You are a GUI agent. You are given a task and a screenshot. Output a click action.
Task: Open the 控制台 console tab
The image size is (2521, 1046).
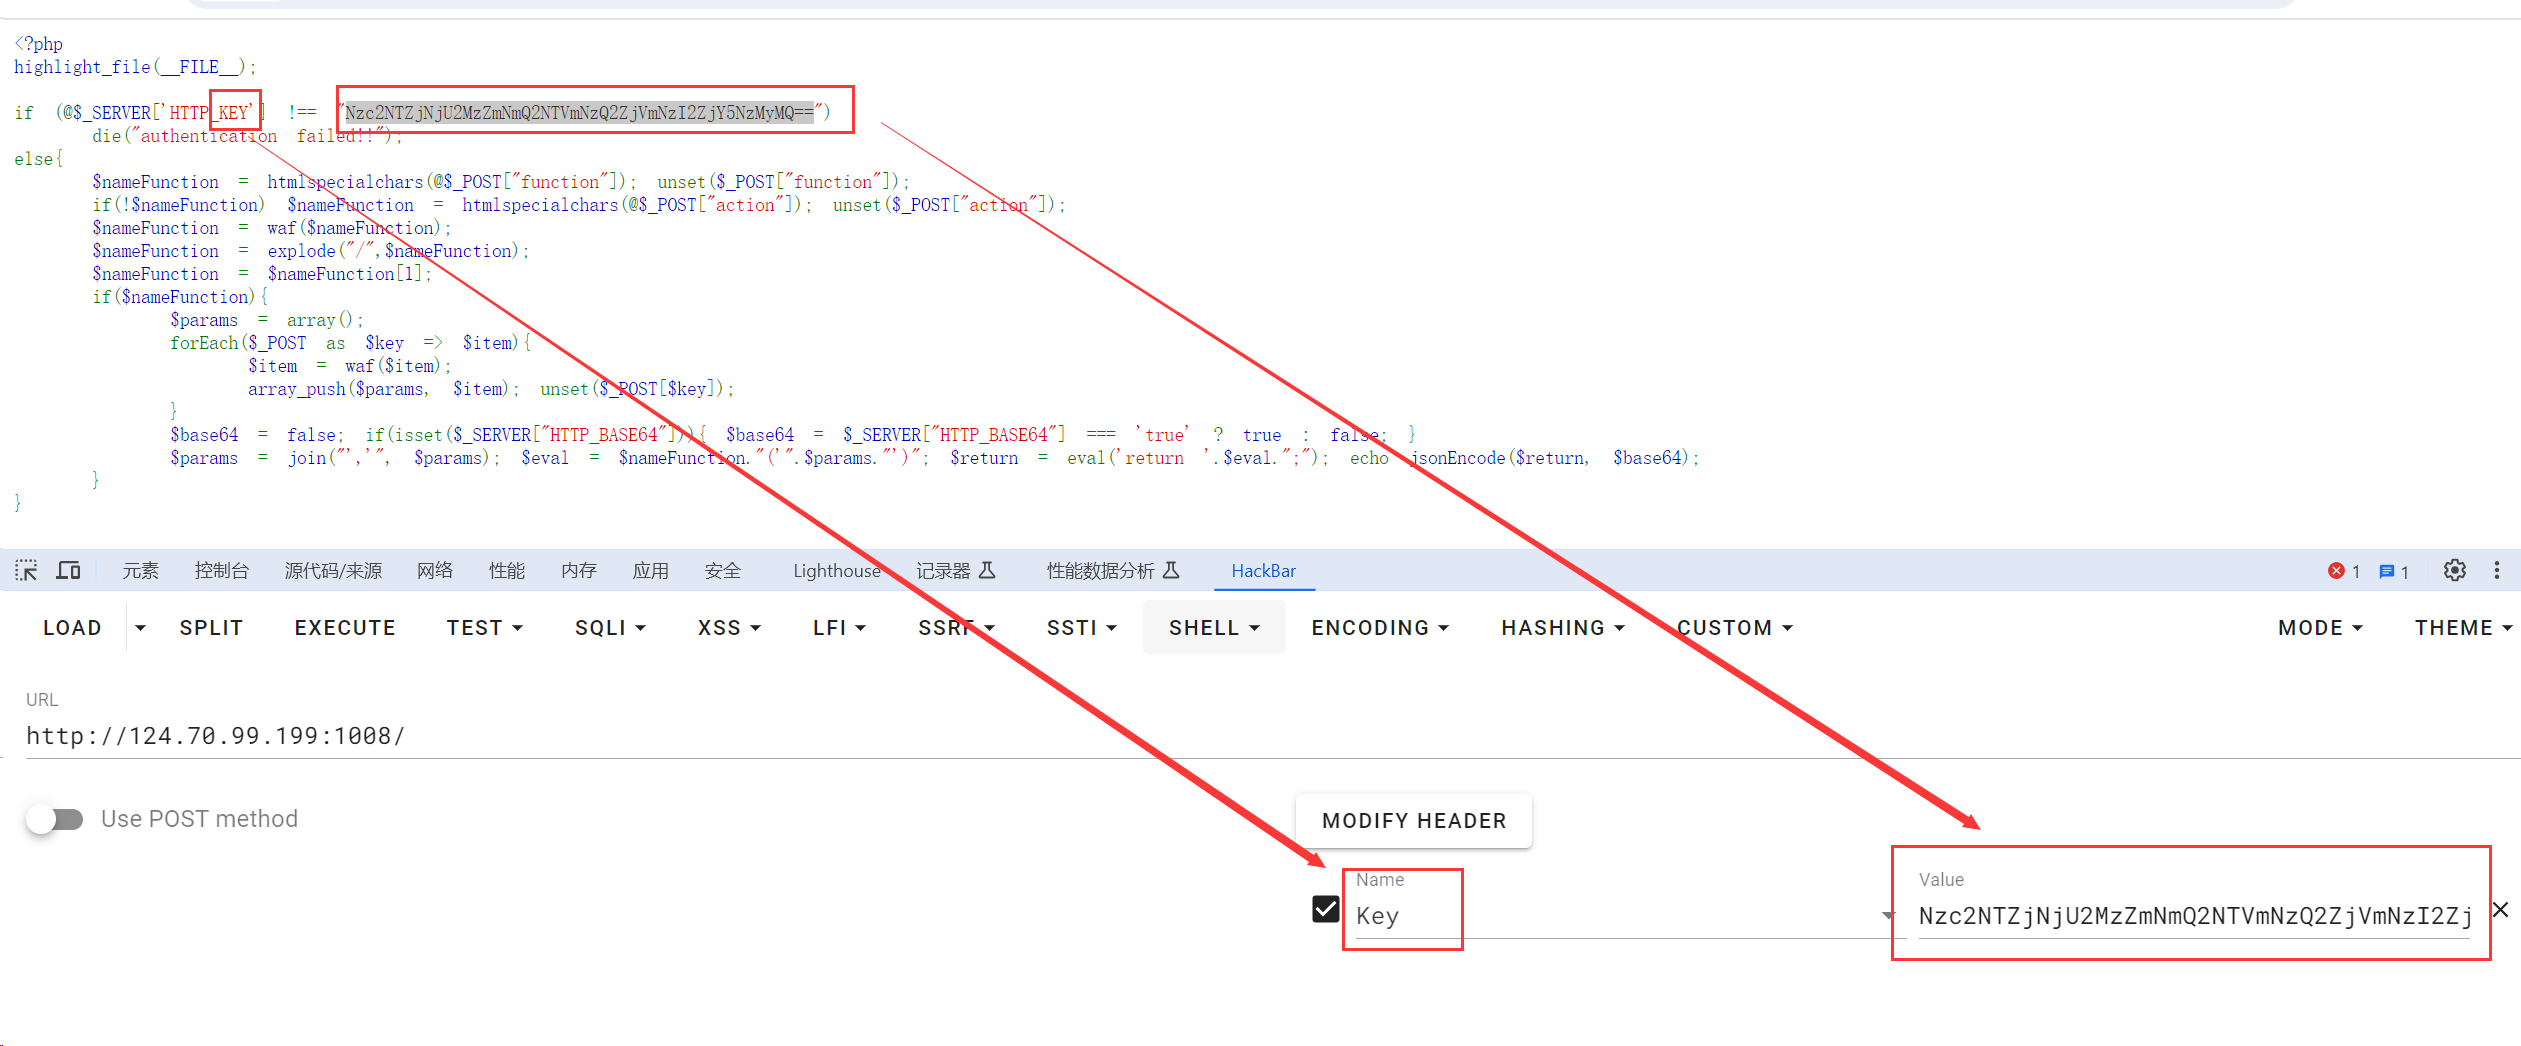[221, 570]
